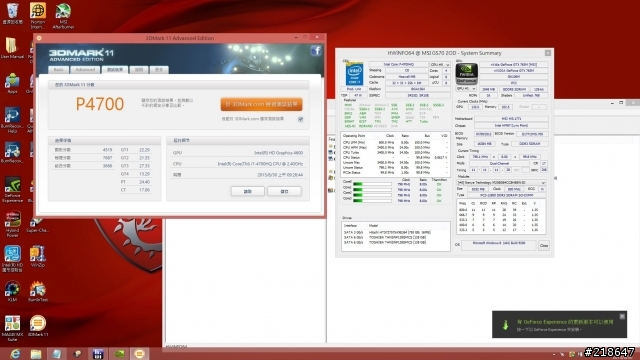Click the Intel HD Graphics 4600 GPU row
This screenshot has width=640, height=360.
[x=238, y=153]
